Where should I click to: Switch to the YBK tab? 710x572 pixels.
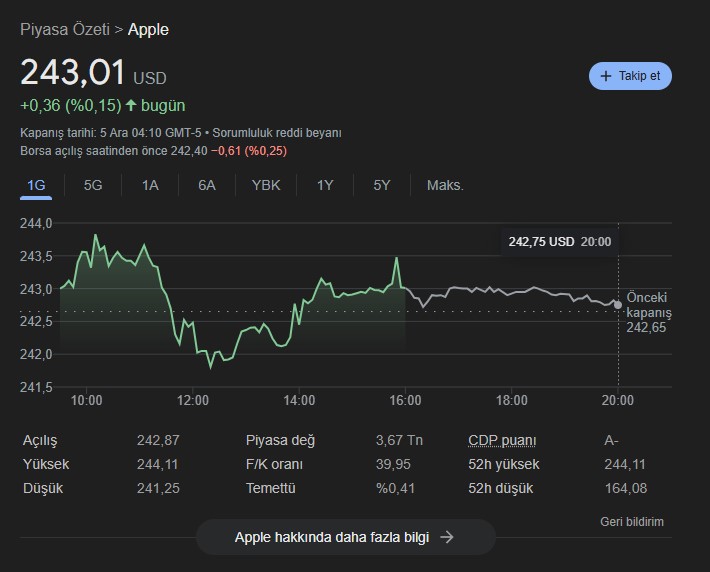click(x=266, y=185)
